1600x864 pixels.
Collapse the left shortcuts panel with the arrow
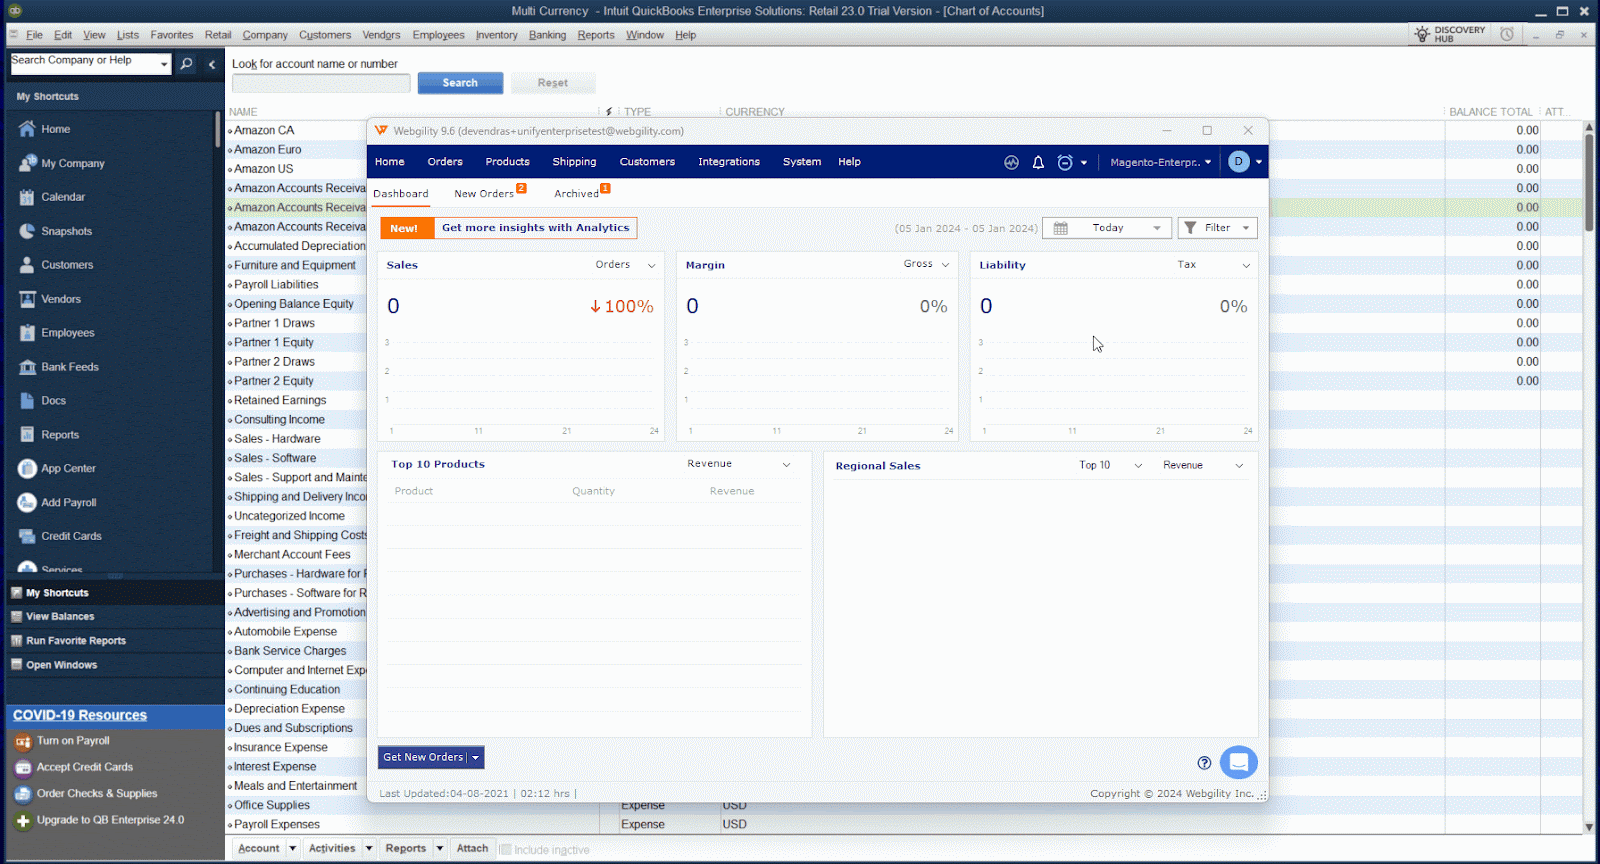[x=212, y=64]
